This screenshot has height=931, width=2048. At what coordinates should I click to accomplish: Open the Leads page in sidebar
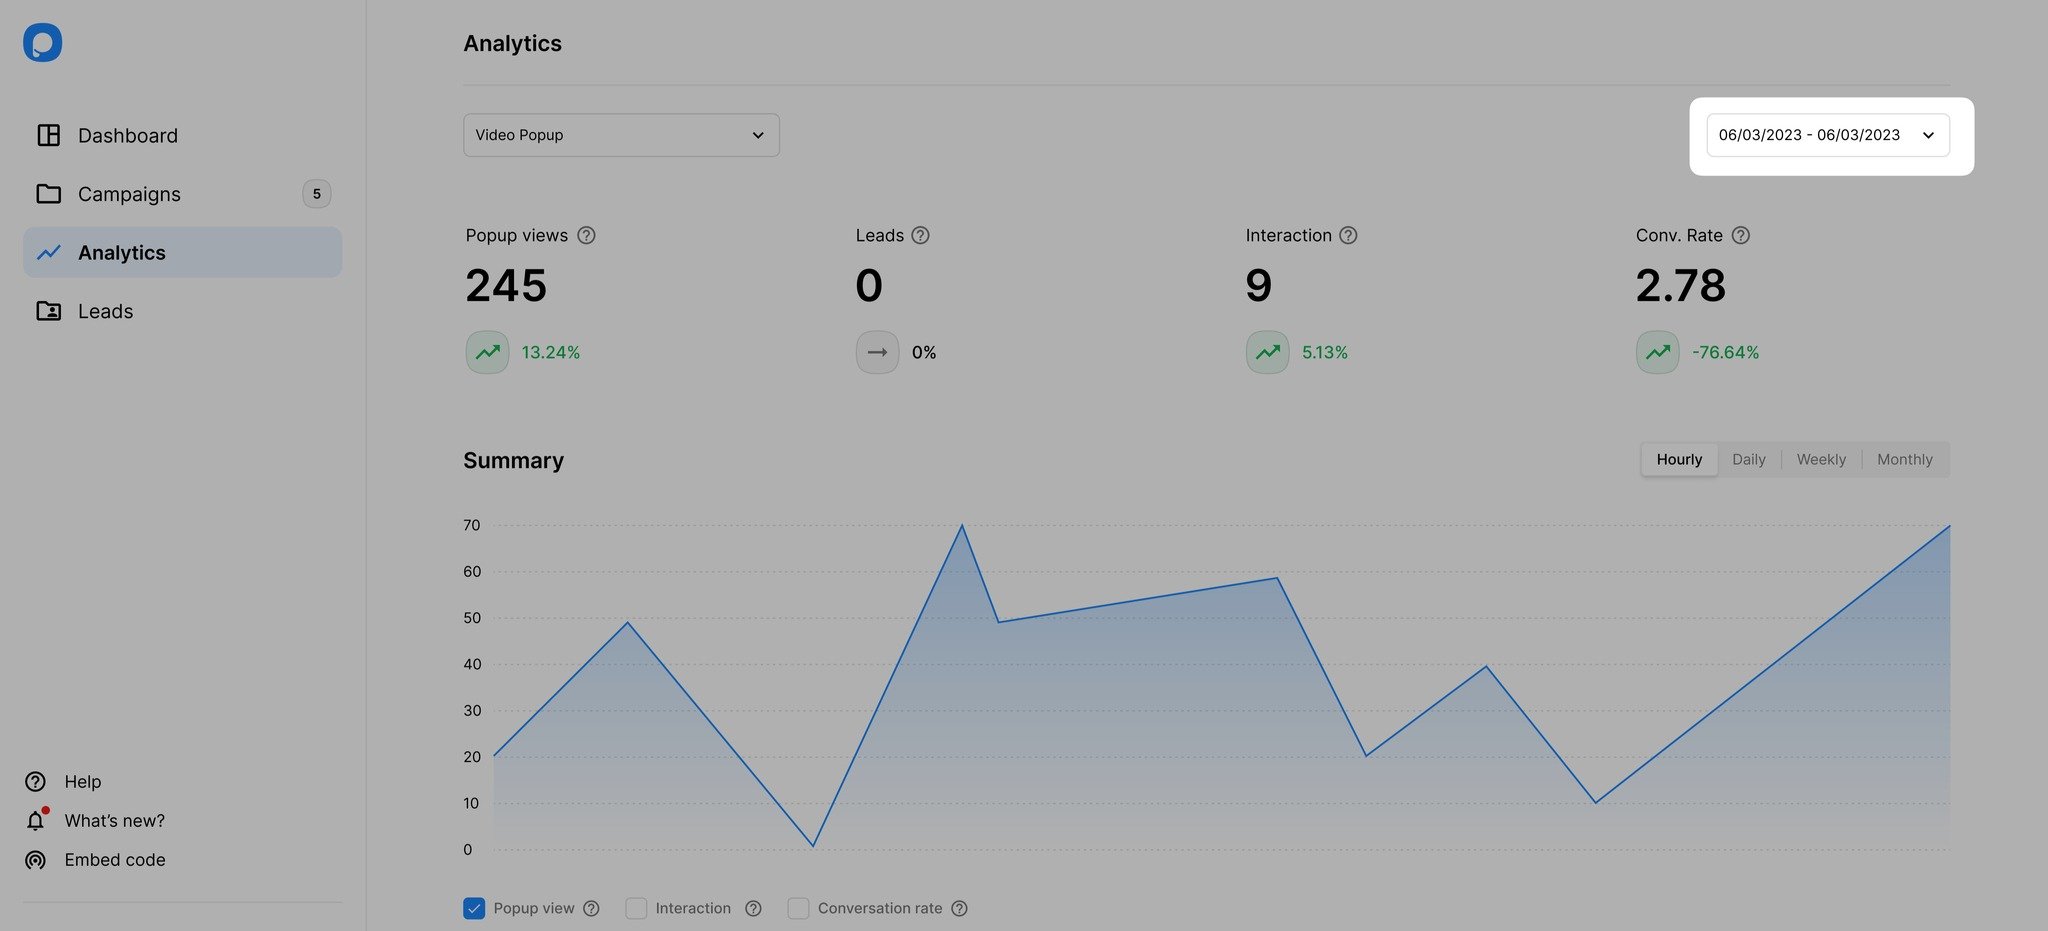(x=182, y=311)
